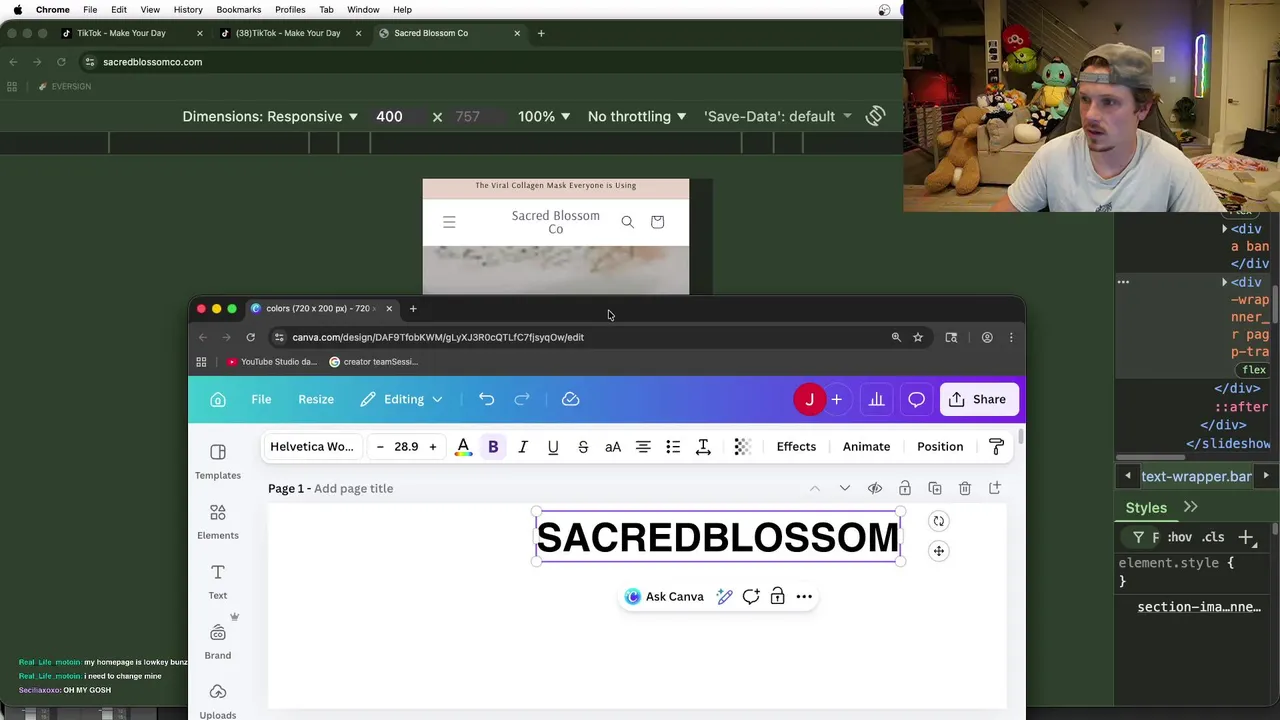Open the No throttling dropdown
The image size is (1280, 720).
click(x=637, y=117)
